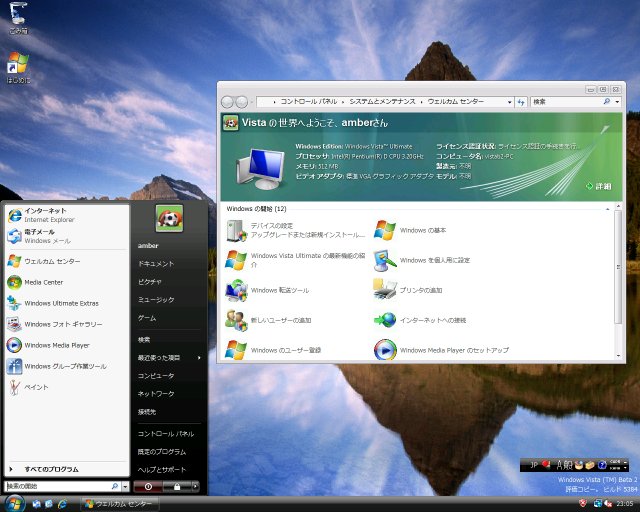Viewport: 640px width, 512px height.
Task: Select Windows を個人用に設定 item
Action: 422,260
